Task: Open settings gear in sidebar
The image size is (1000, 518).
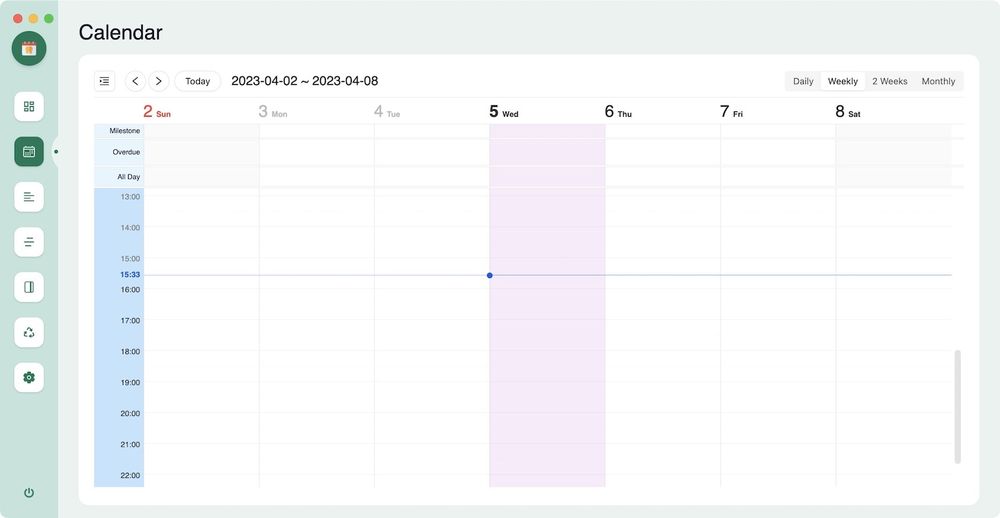Action: click(x=29, y=377)
